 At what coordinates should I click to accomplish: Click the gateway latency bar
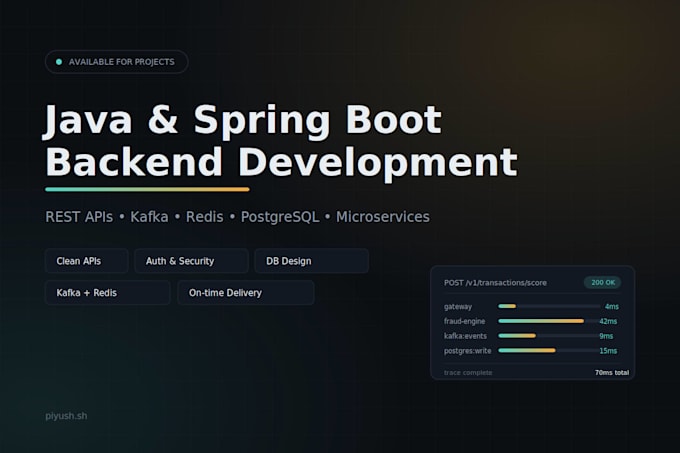[549, 306]
